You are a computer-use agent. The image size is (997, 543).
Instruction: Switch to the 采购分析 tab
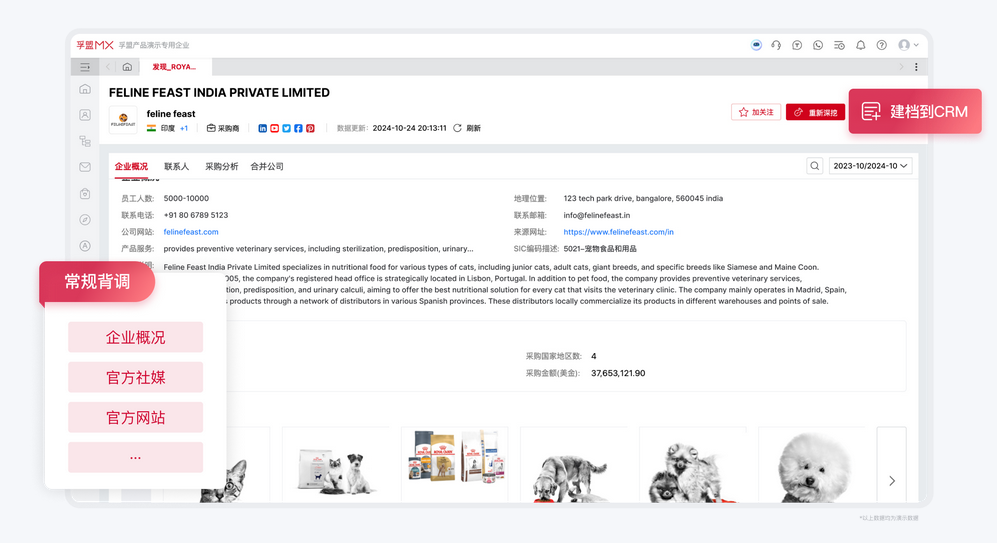coord(222,167)
